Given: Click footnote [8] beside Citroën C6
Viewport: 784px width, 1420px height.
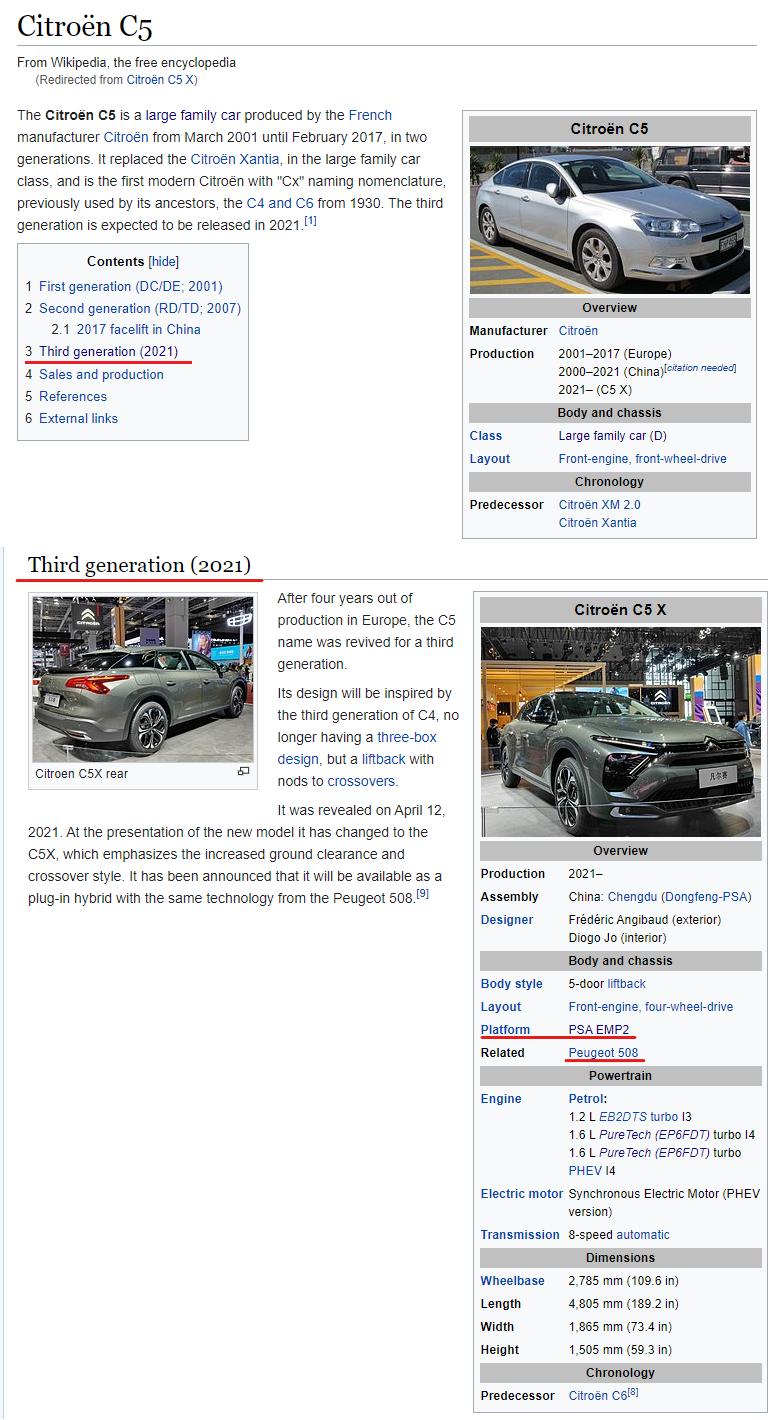Looking at the screenshot, I should (x=633, y=1391).
